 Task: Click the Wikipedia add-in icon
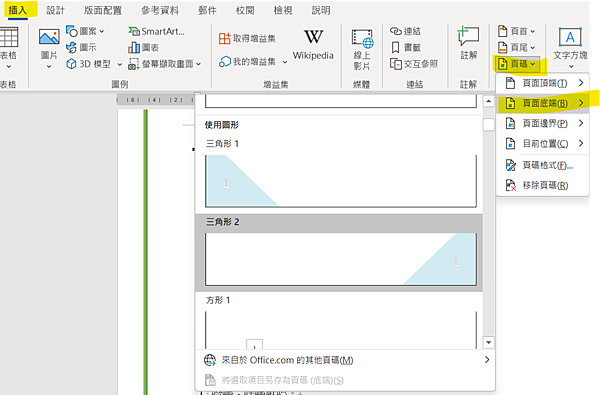(313, 37)
